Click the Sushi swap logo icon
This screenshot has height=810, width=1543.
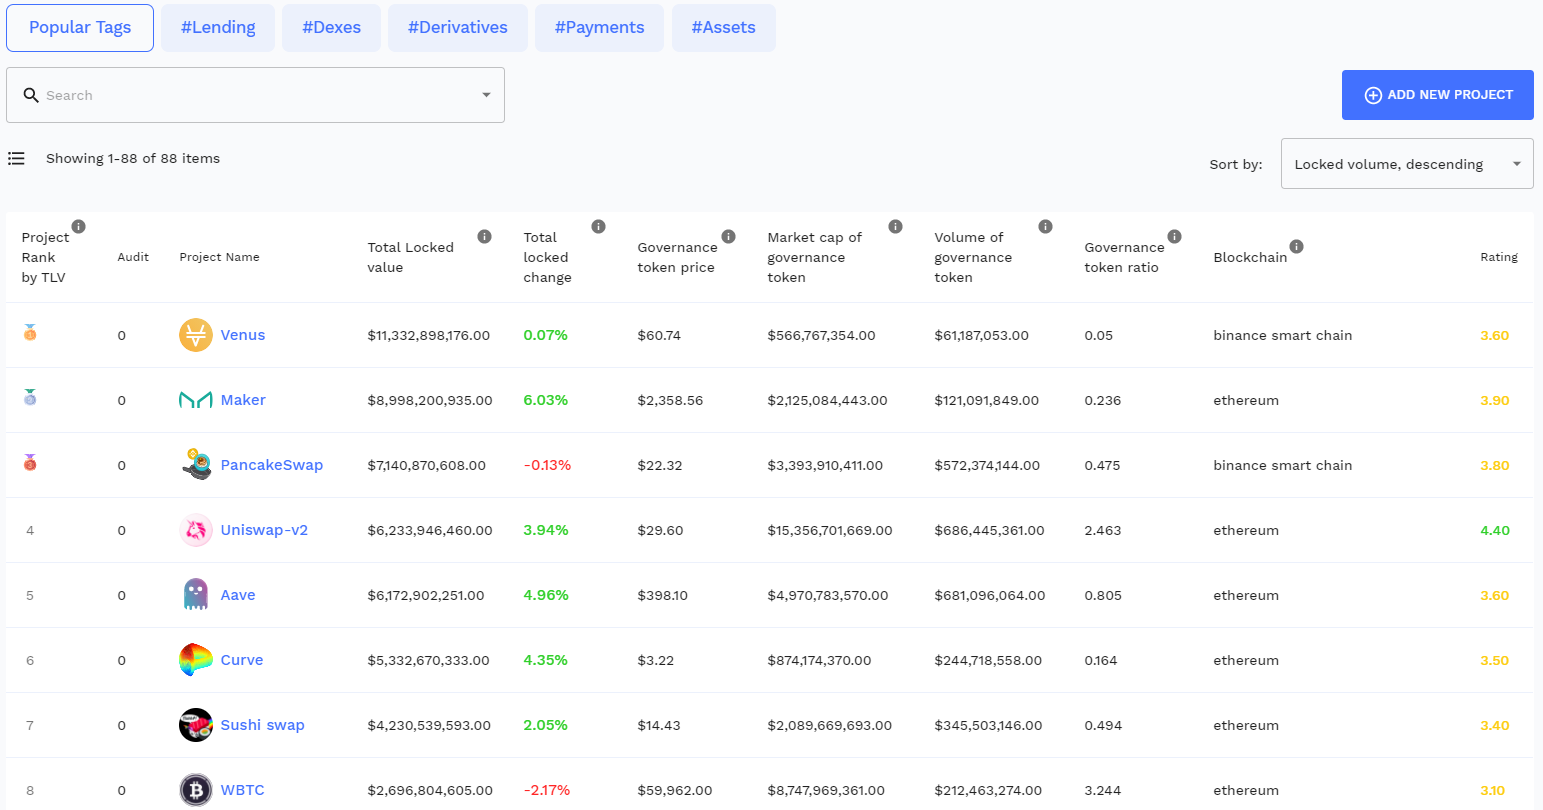196,725
